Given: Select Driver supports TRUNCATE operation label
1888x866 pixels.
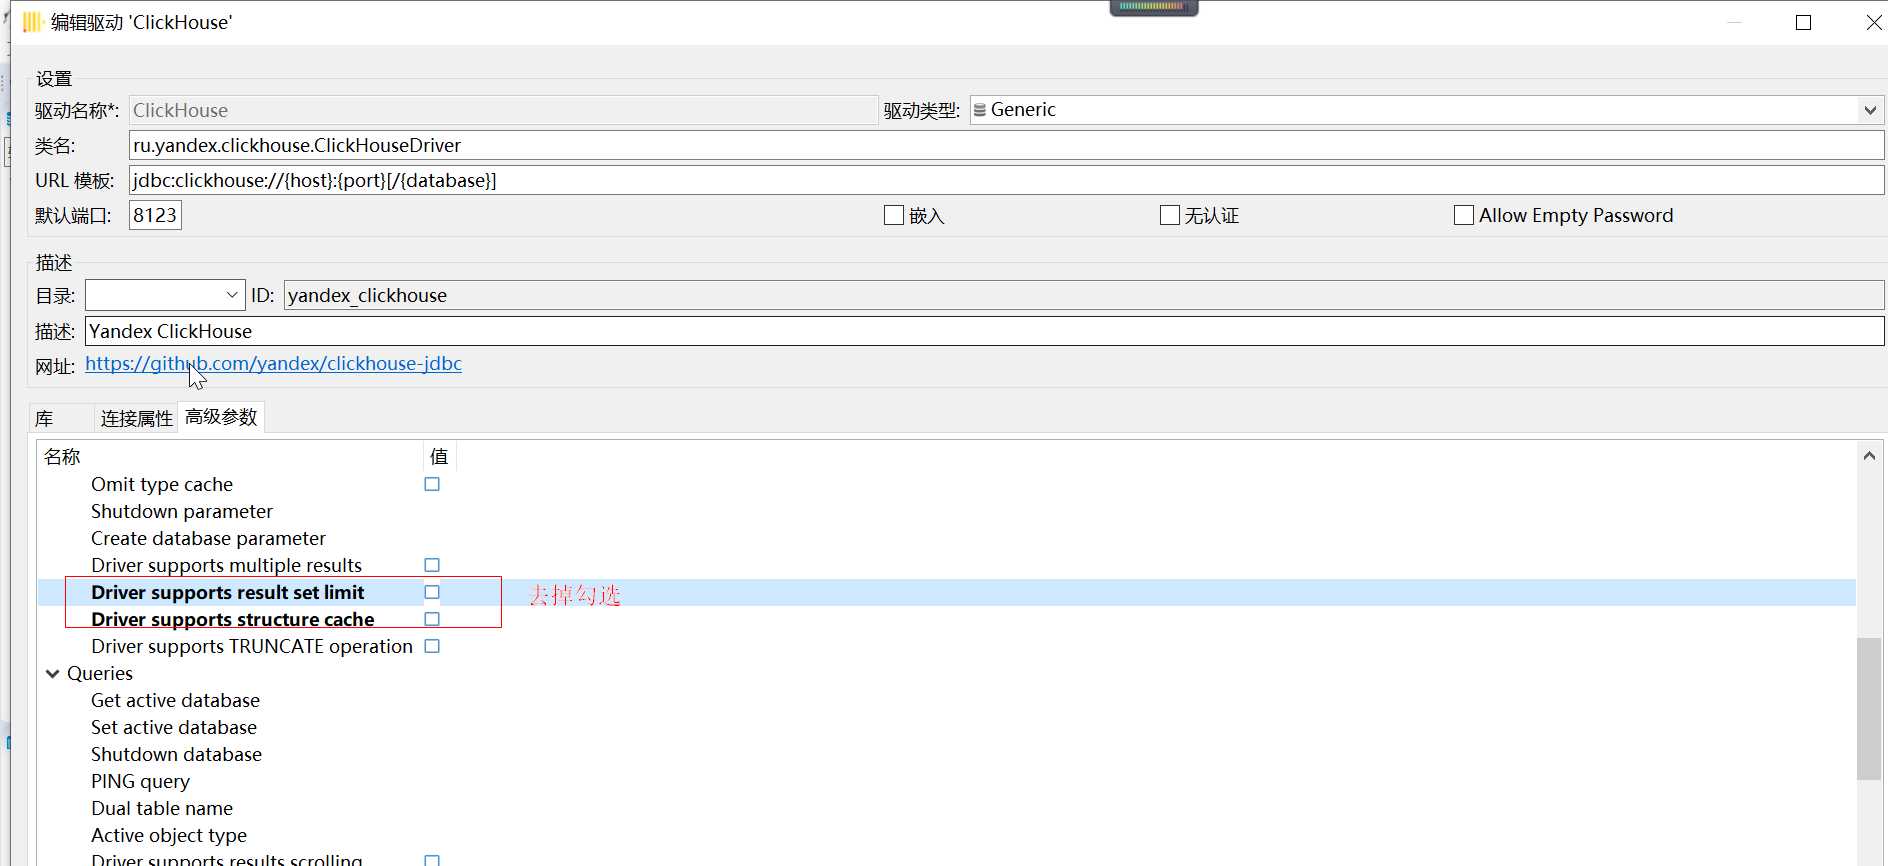Looking at the screenshot, I should 252,646.
